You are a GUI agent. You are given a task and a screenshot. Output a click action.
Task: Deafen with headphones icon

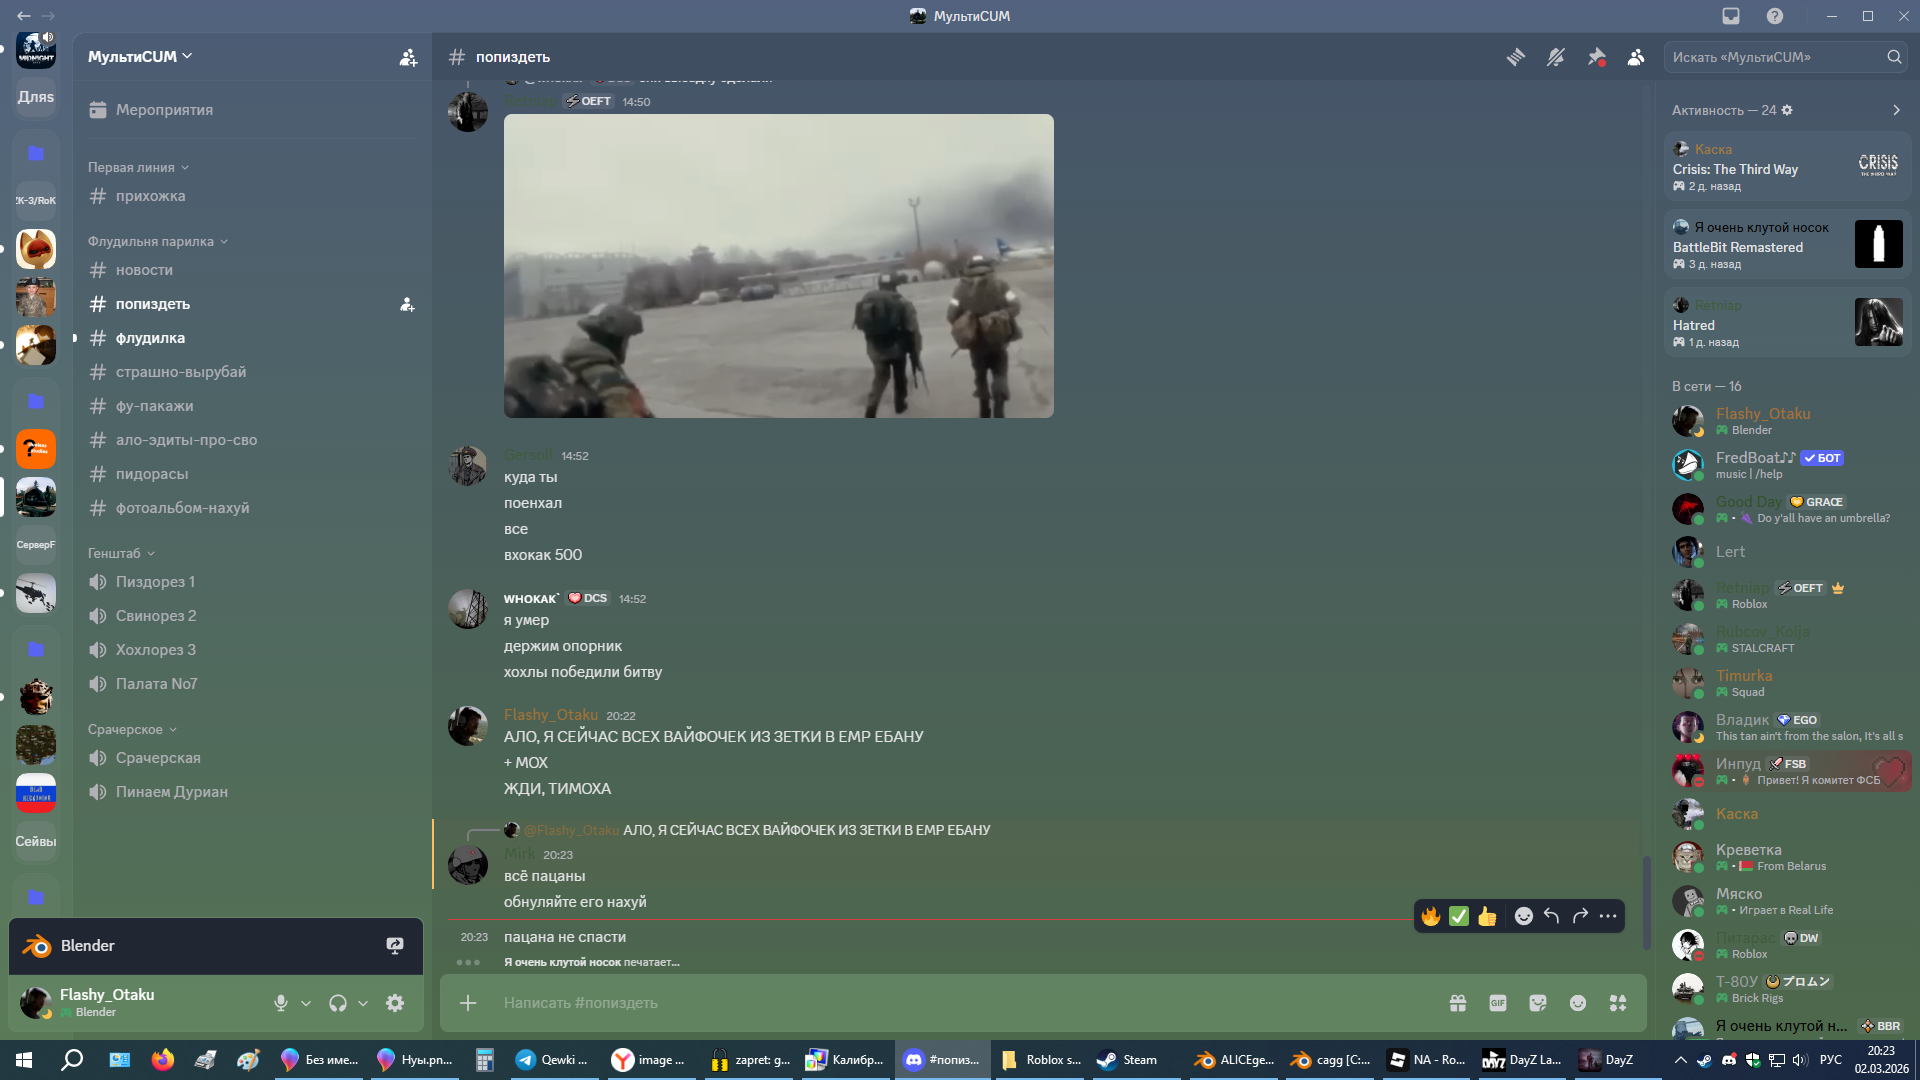point(338,1003)
